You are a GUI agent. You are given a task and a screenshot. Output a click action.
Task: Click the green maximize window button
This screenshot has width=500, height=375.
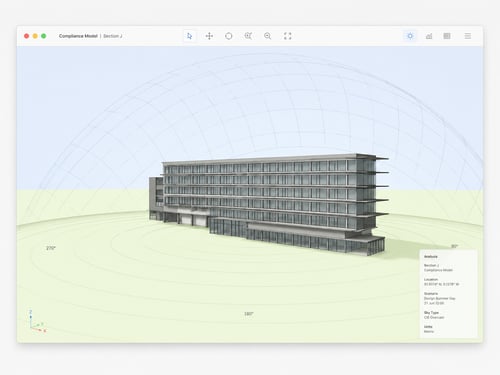44,36
